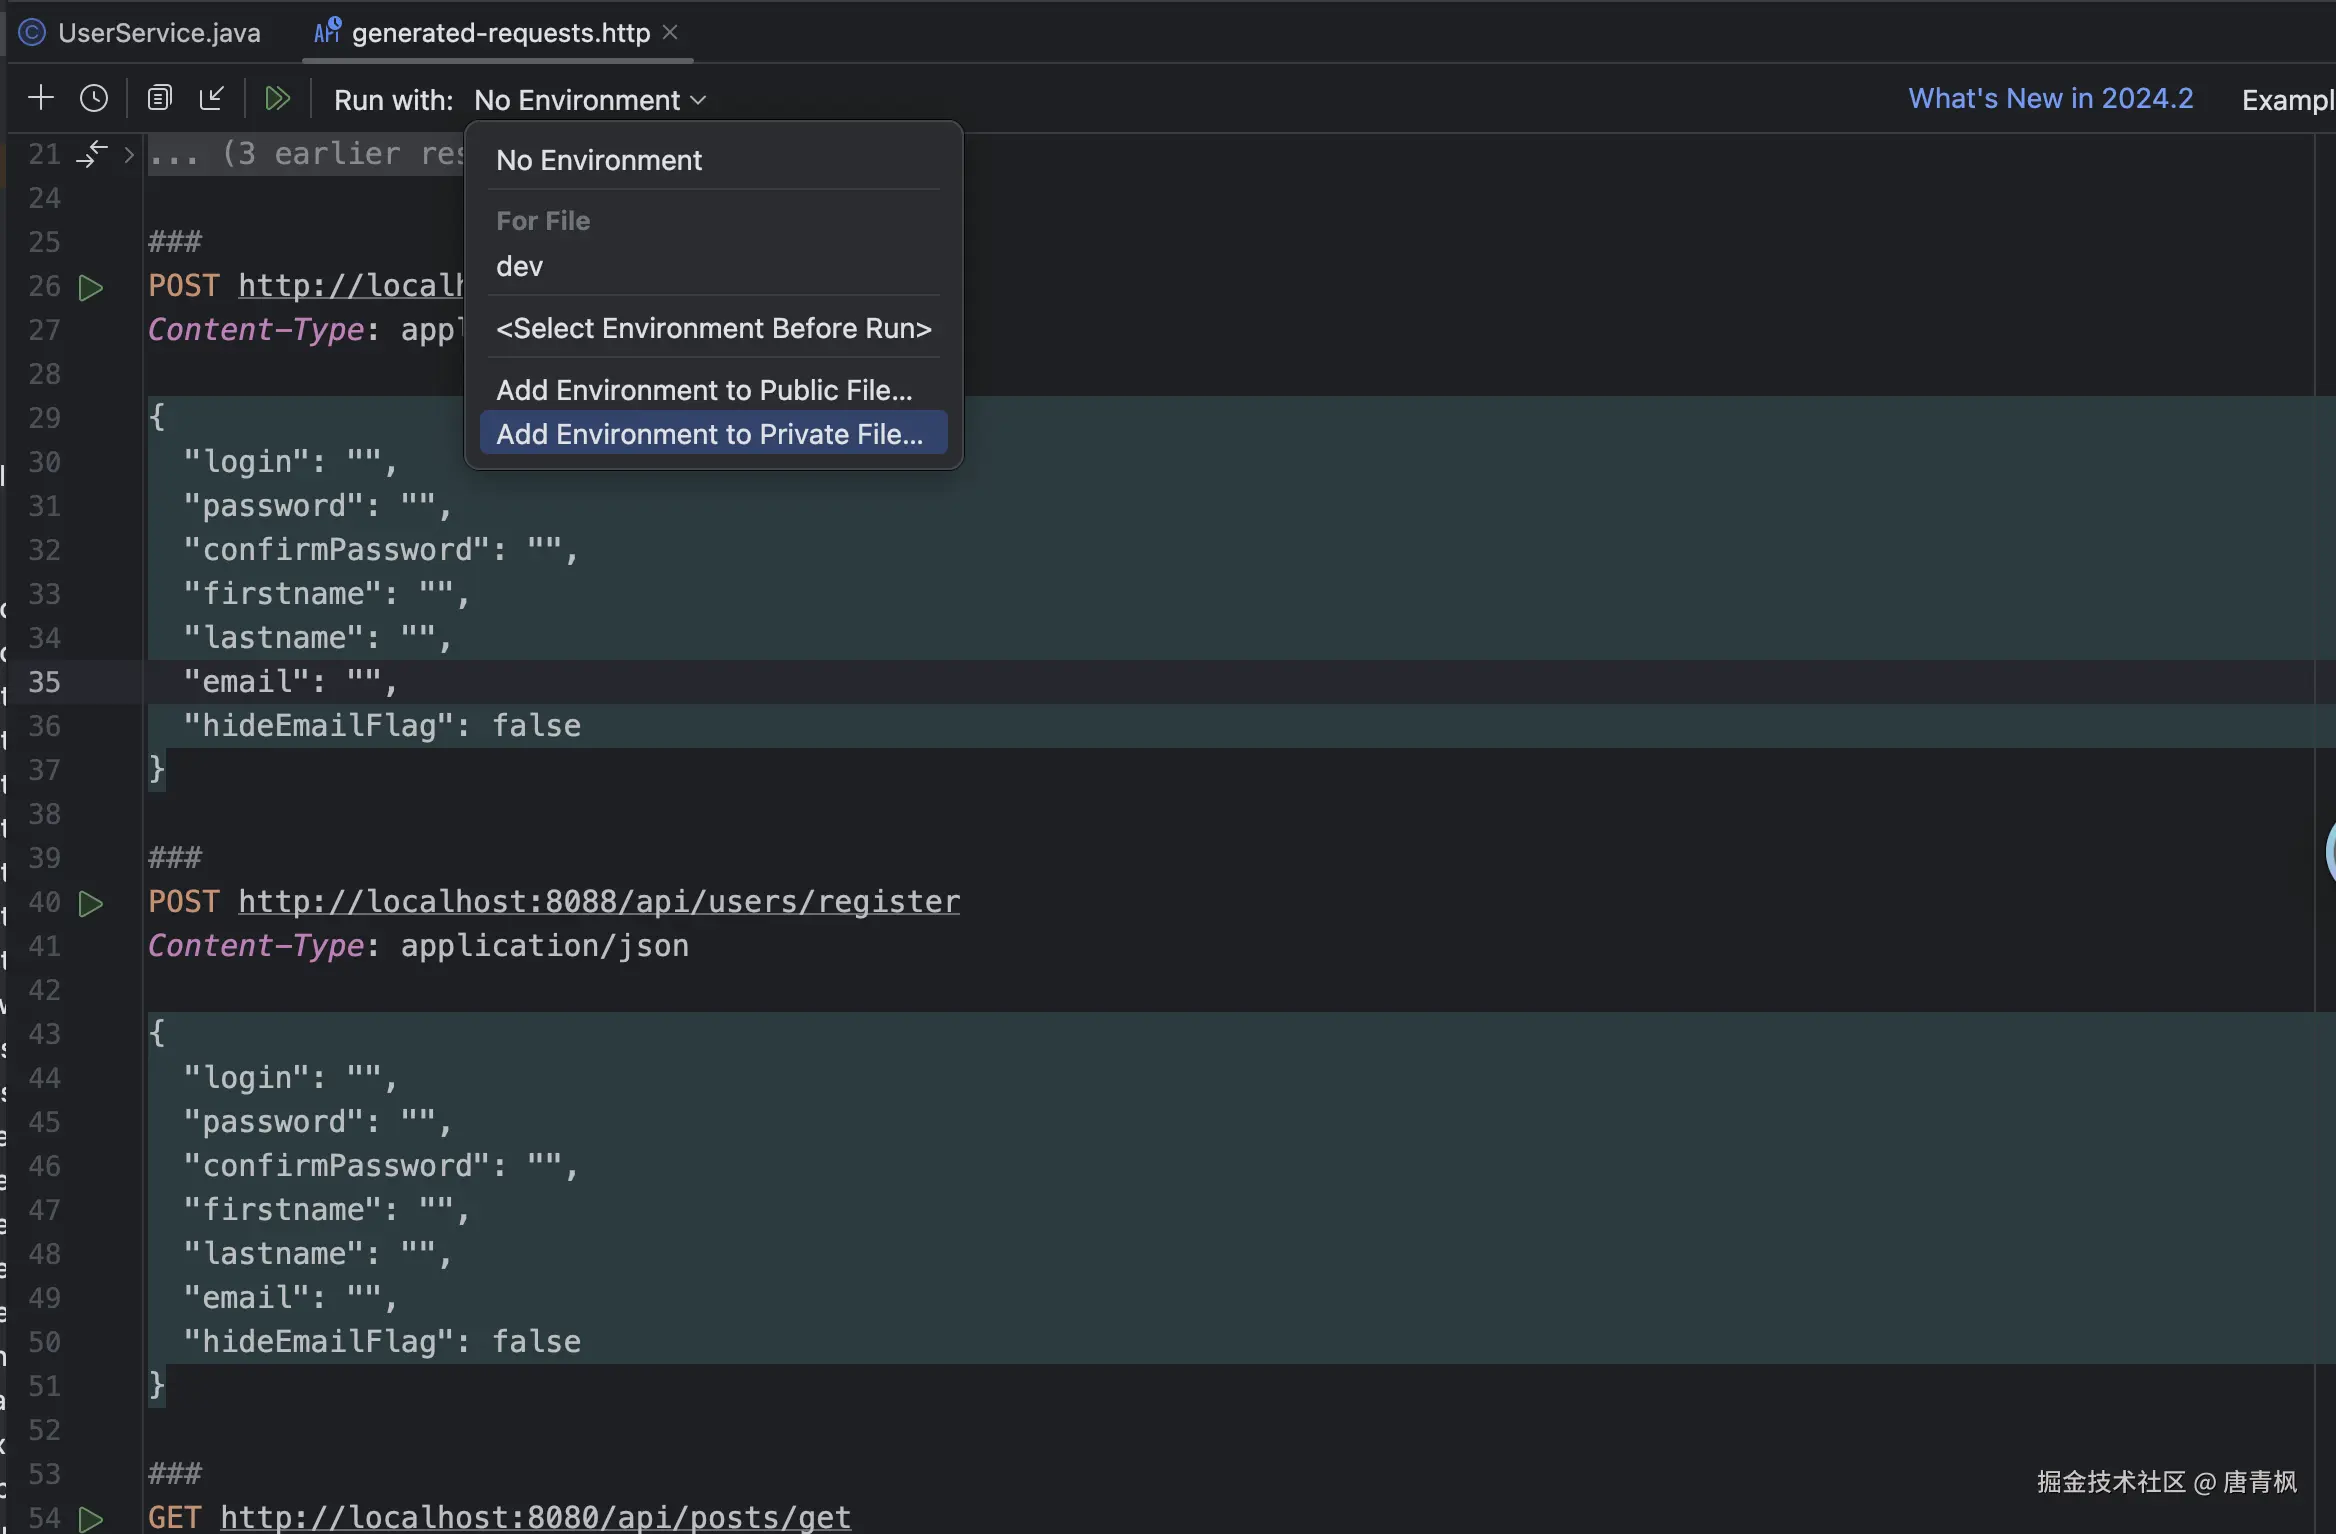Run the GET posts request on line 54
Viewport: 2336px width, 1534px height.
pos(91,1519)
